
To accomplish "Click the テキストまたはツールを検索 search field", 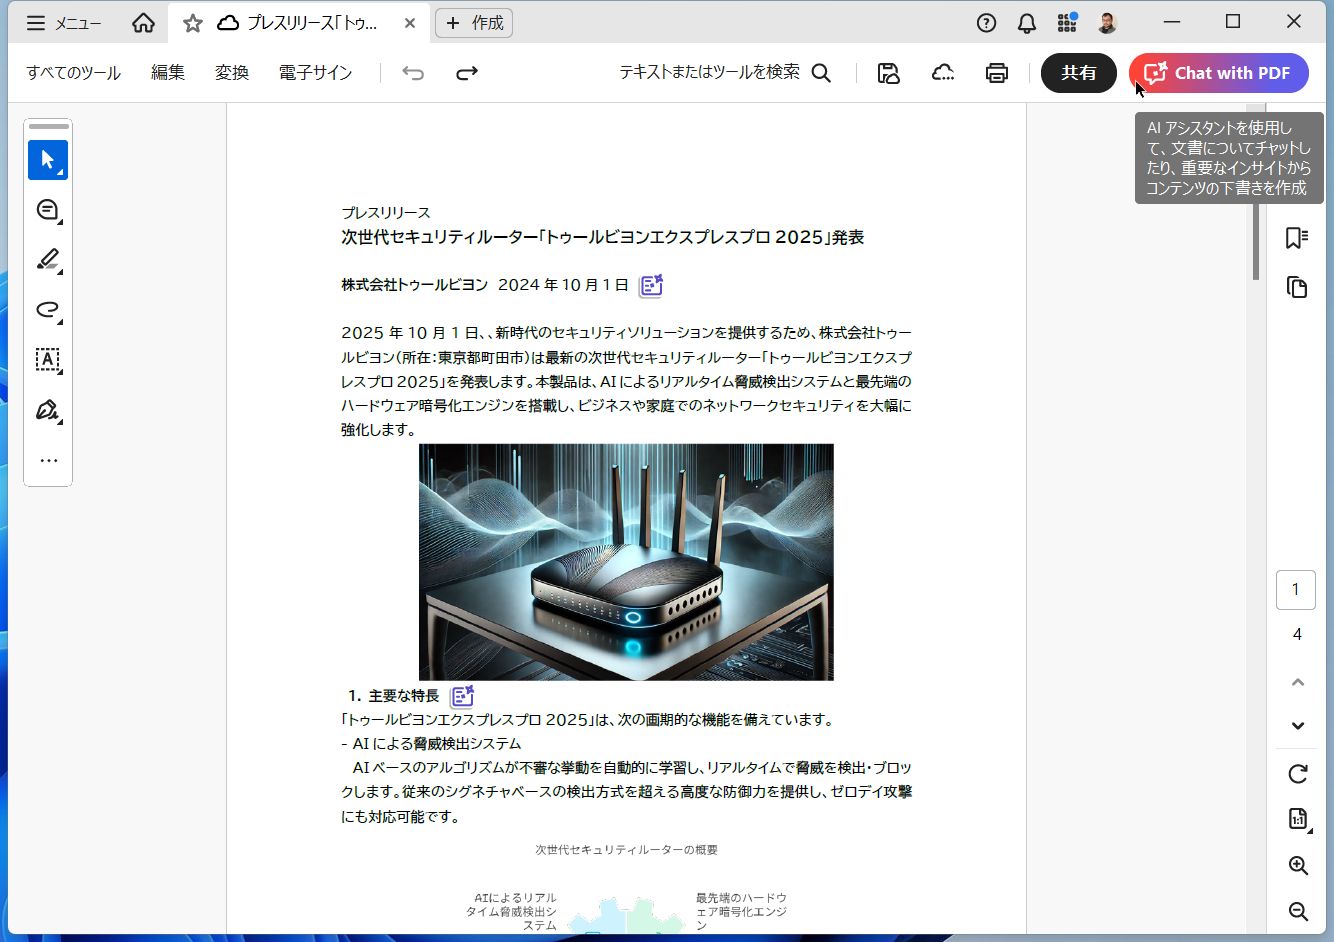I will pyautogui.click(x=725, y=73).
